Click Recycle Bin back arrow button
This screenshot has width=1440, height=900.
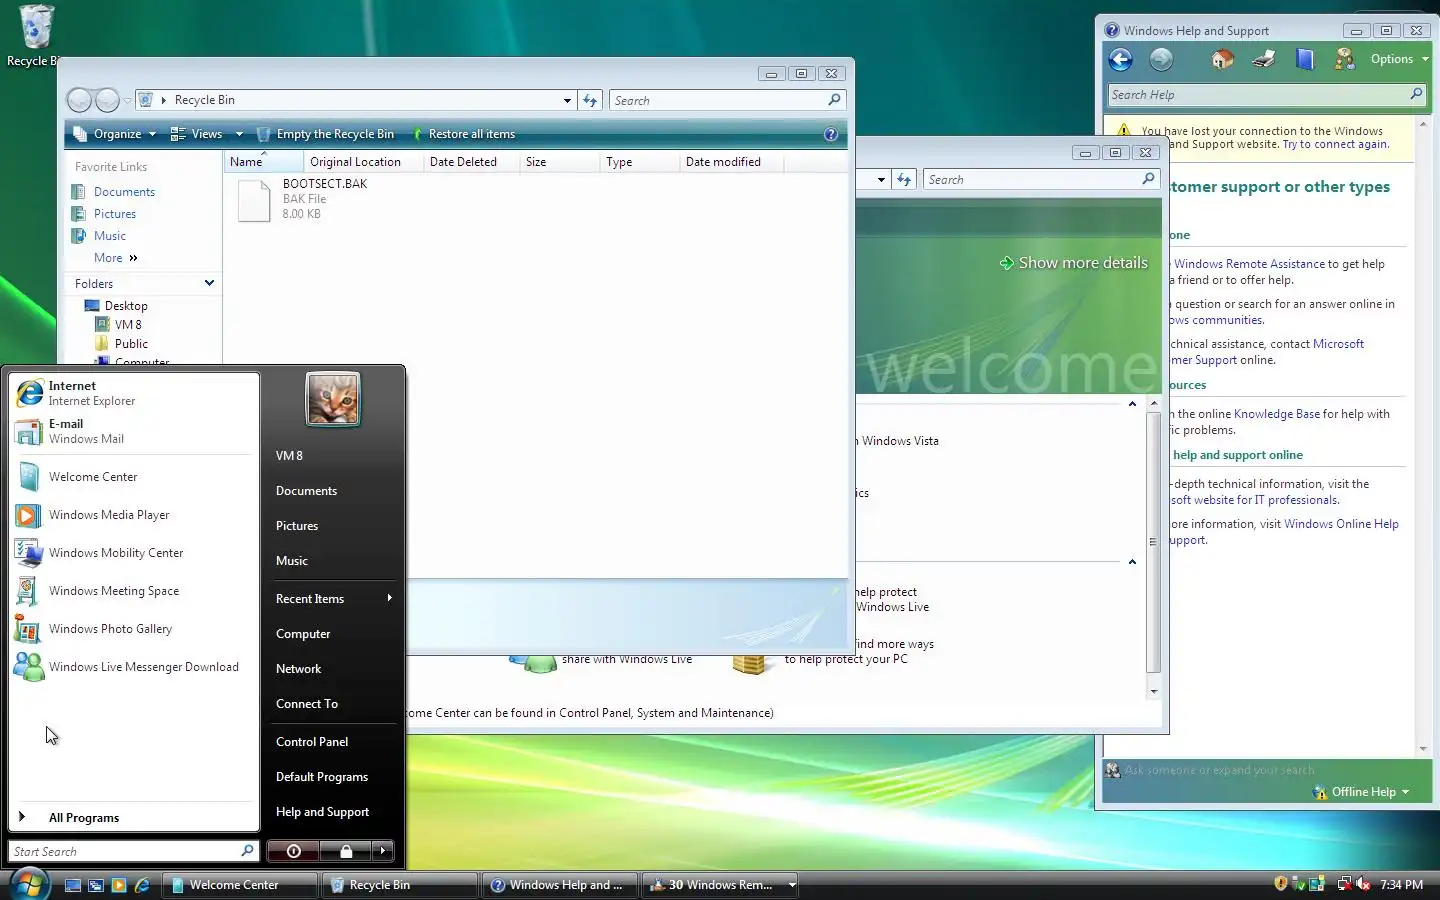point(79,100)
